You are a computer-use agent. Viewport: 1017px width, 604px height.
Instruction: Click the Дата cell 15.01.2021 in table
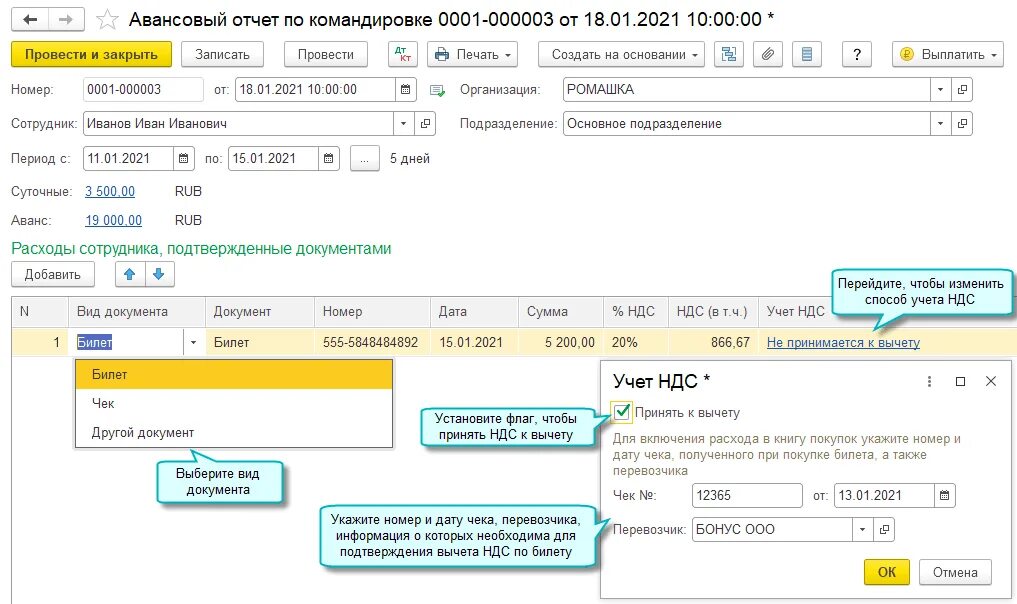475,343
